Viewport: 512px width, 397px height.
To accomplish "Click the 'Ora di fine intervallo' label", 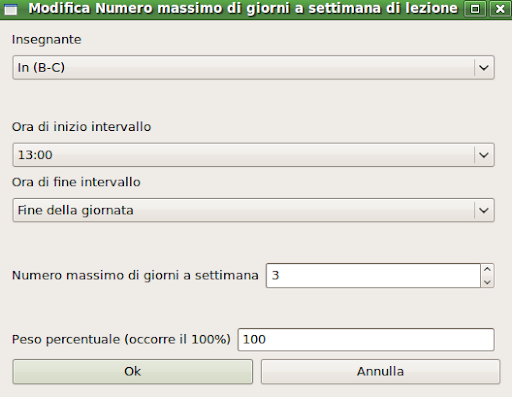I will pyautogui.click(x=76, y=182).
